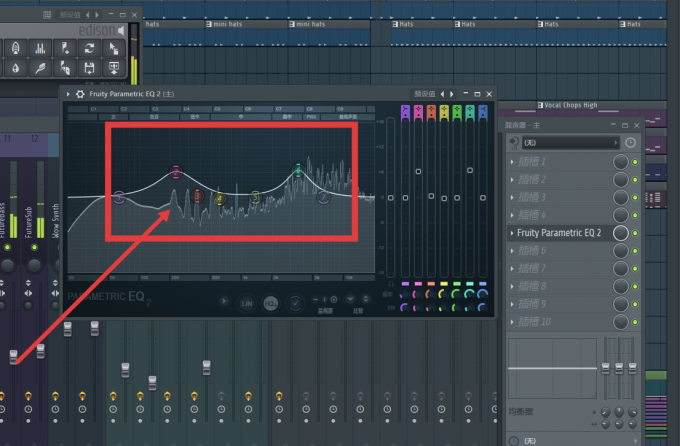Screen dimensions: 680x446
Task: Click the orange band 3 filter type icon
Action: (431, 112)
